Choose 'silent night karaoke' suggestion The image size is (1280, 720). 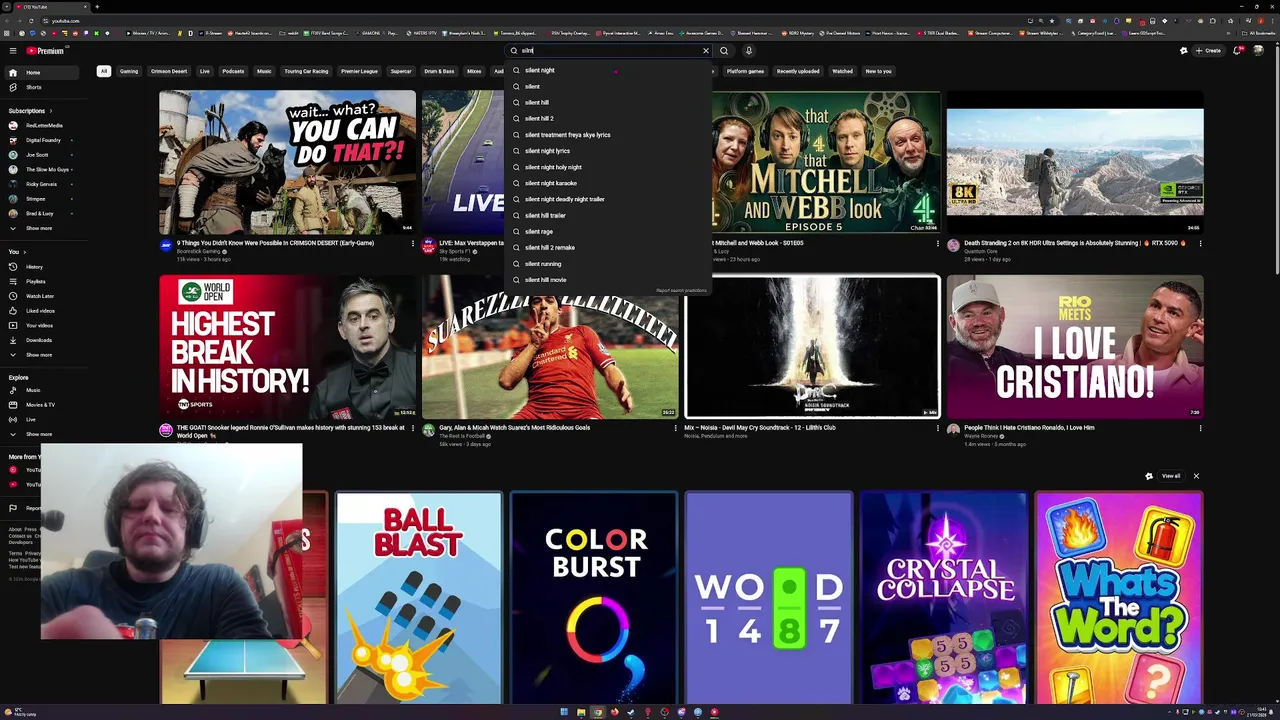tap(608, 183)
